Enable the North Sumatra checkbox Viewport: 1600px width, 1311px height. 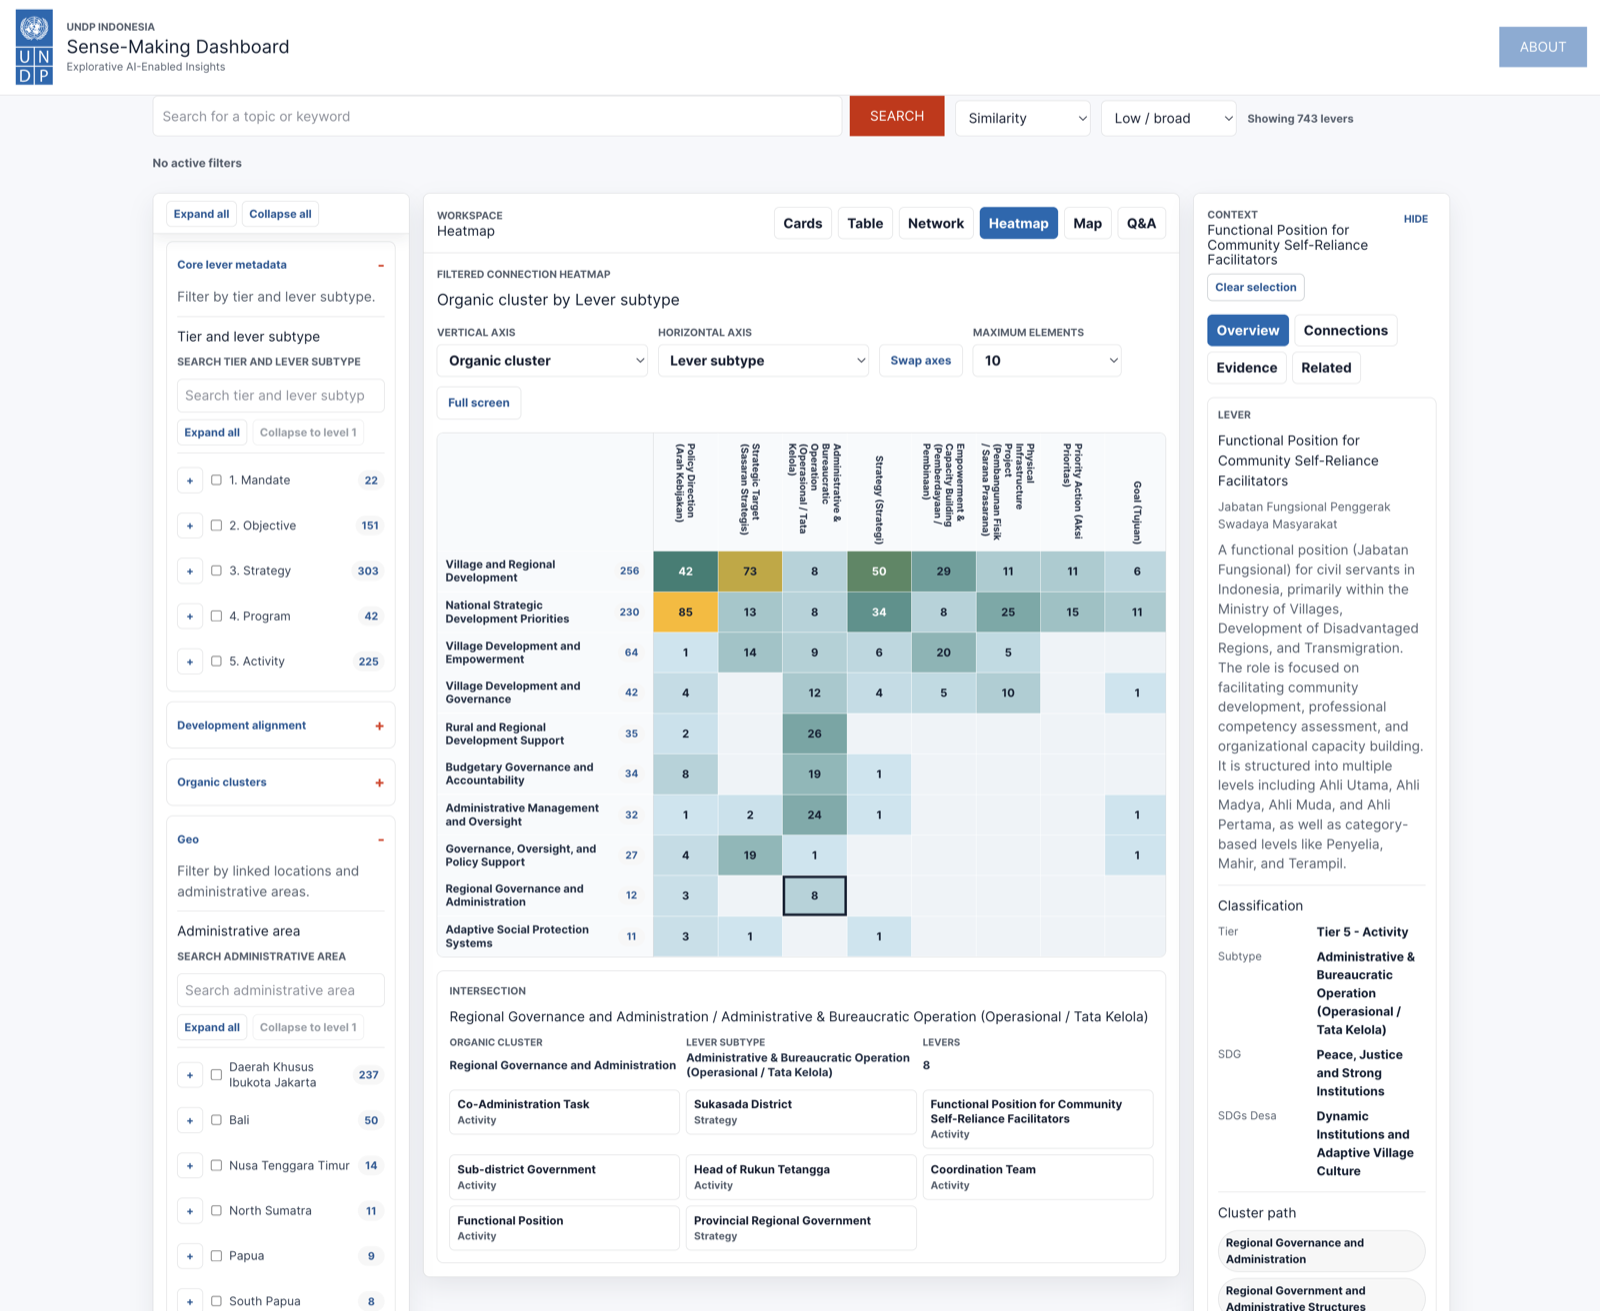click(x=216, y=1211)
